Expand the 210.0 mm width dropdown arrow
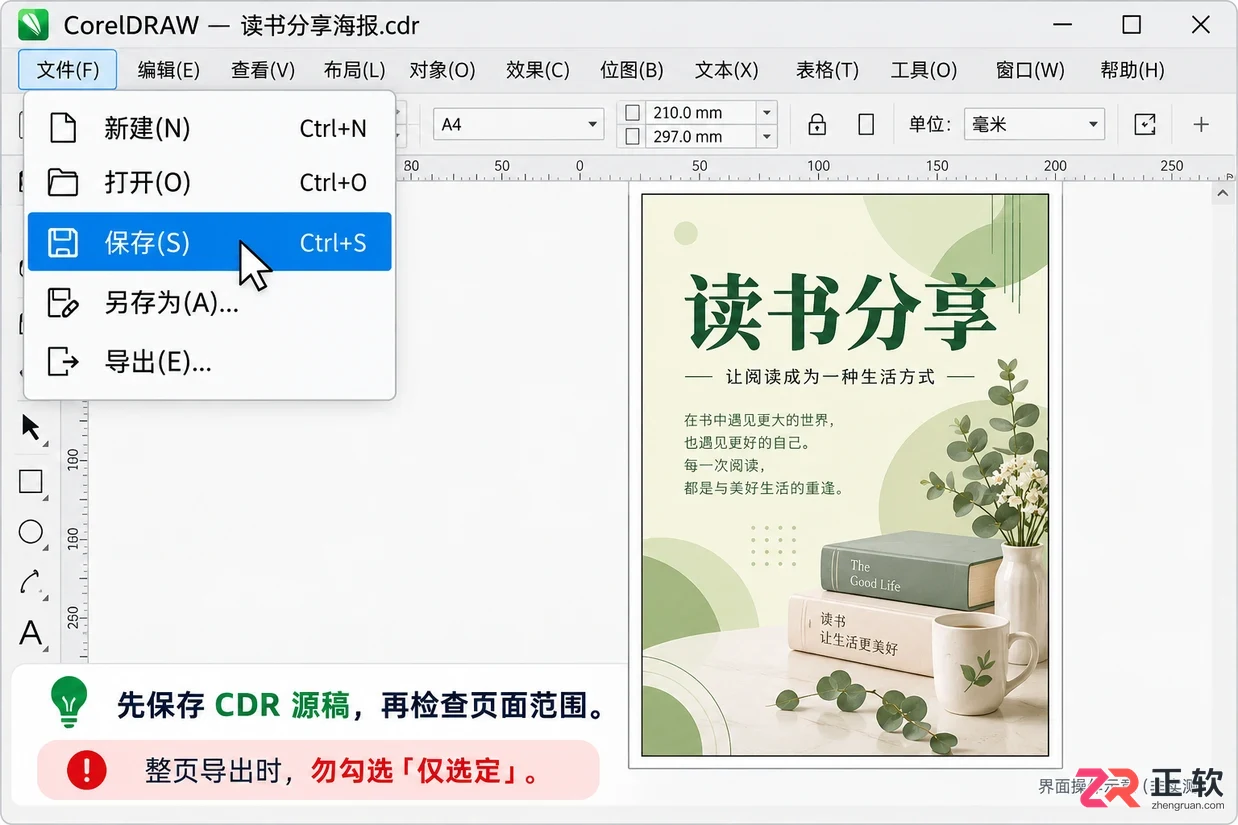The height and width of the screenshot is (825, 1238). 767,113
